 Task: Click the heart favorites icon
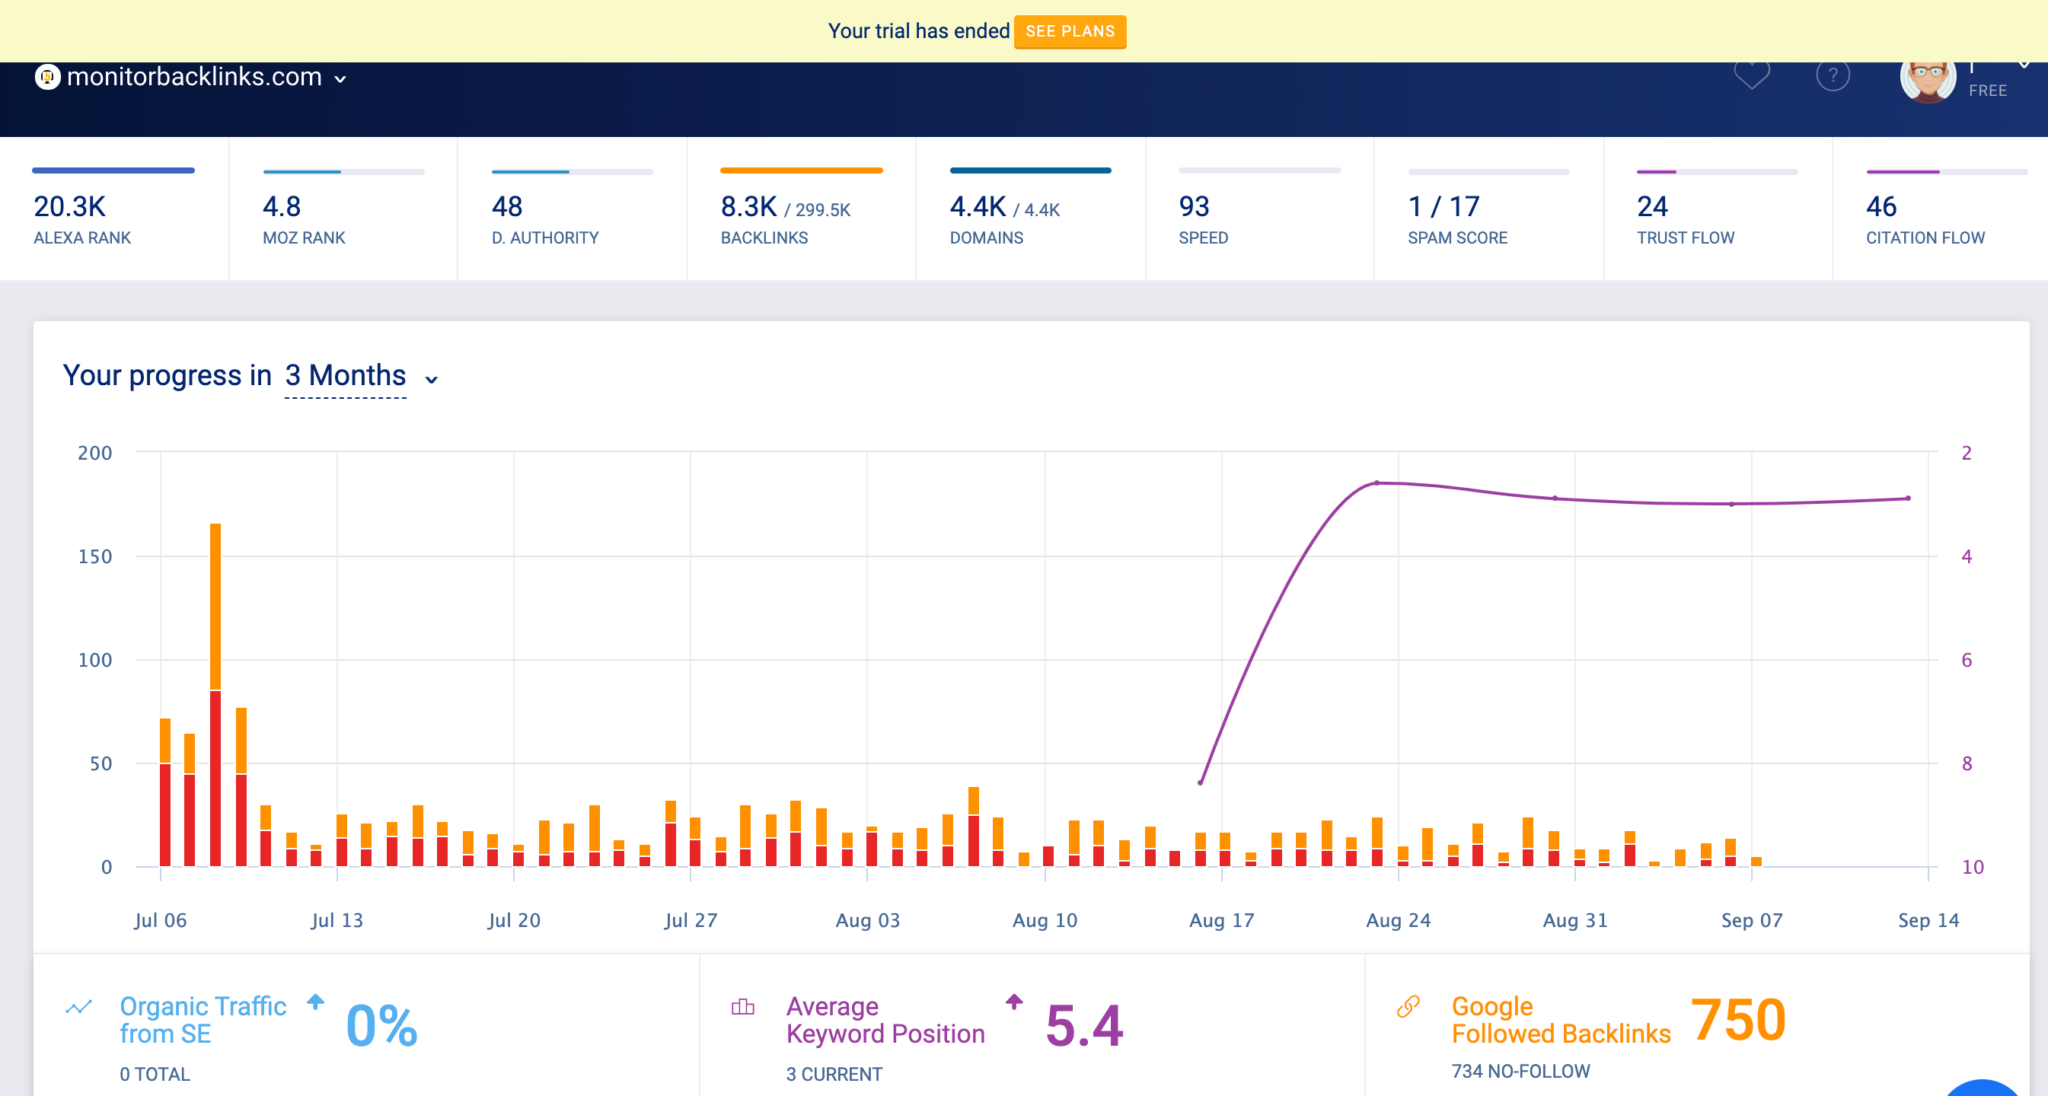(1752, 75)
